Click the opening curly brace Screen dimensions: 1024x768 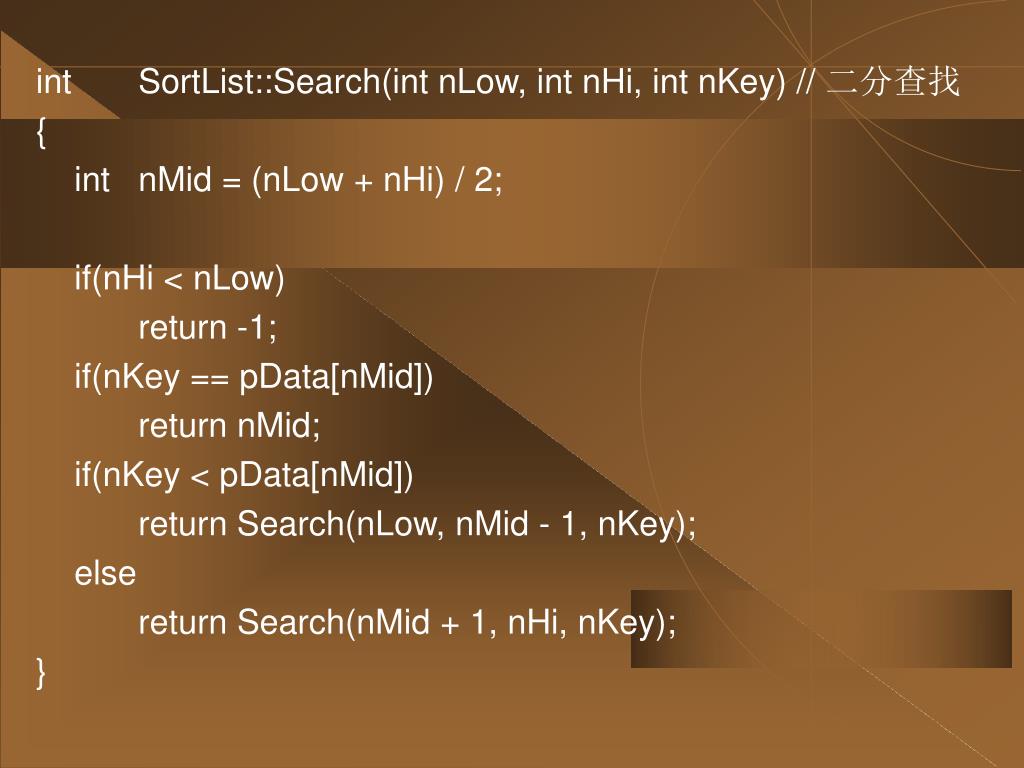click(41, 133)
